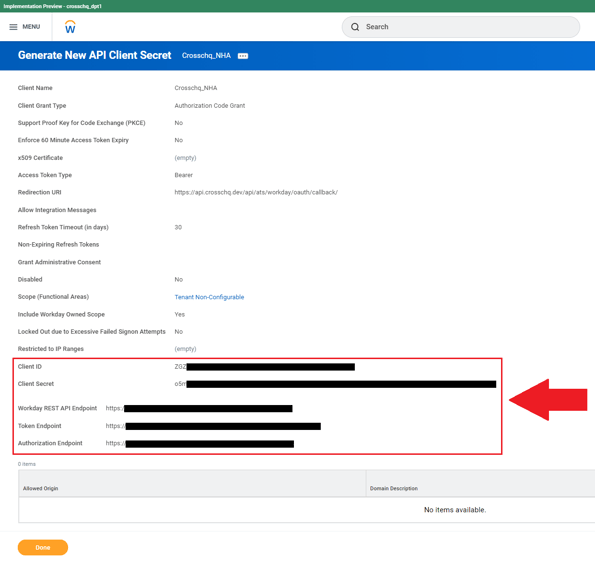Viewport: 595px width, 564px height.
Task: Select the Bearer access token type value
Action: pyautogui.click(x=184, y=175)
